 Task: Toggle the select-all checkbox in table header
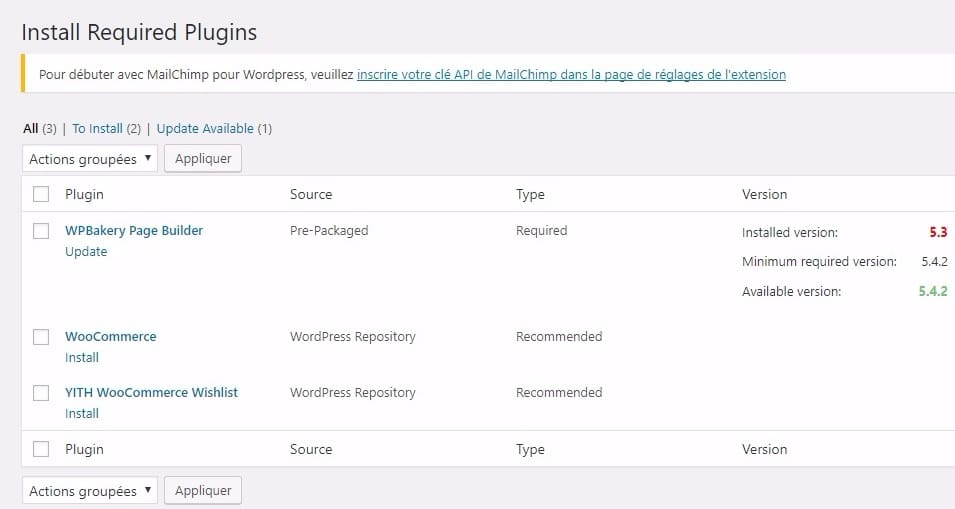tap(41, 194)
